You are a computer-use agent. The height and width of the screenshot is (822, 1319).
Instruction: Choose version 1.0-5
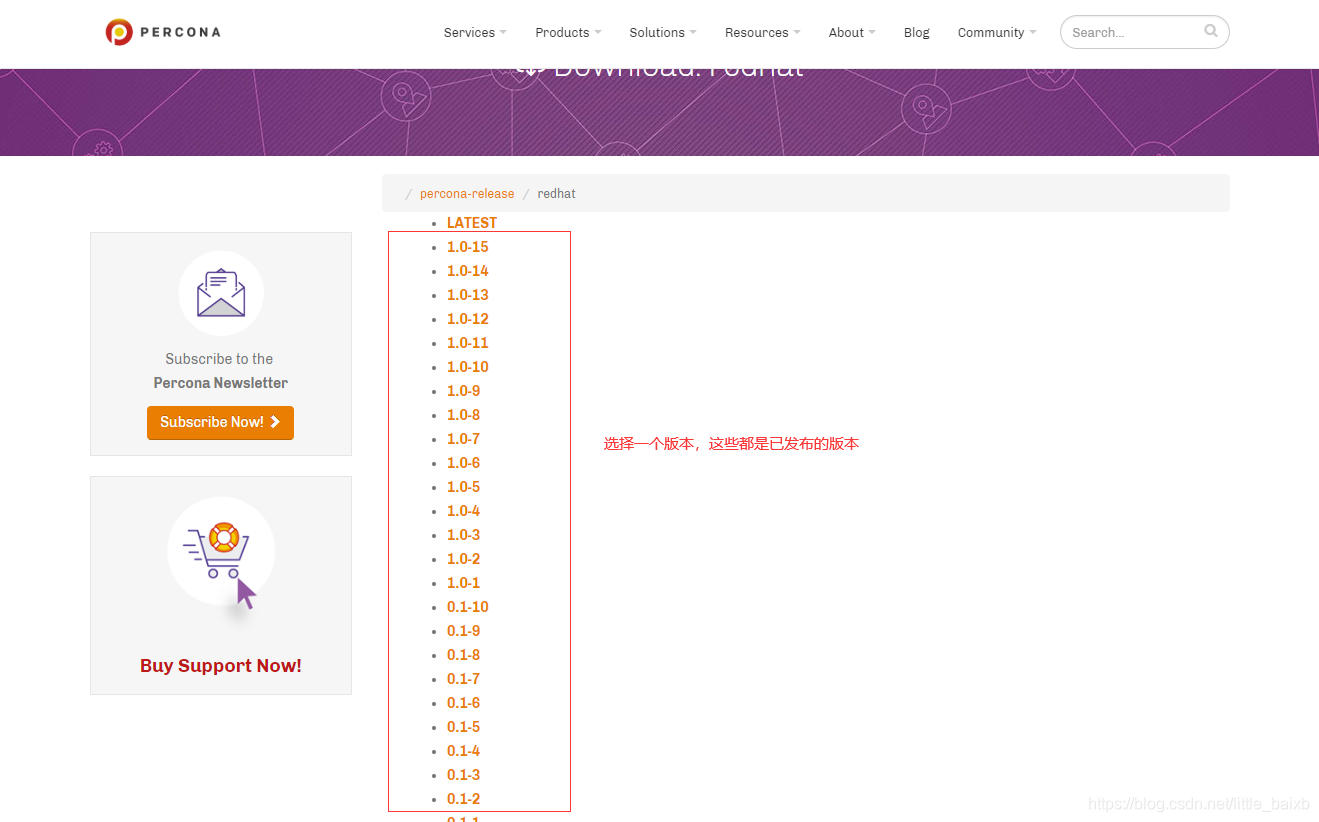tap(464, 487)
